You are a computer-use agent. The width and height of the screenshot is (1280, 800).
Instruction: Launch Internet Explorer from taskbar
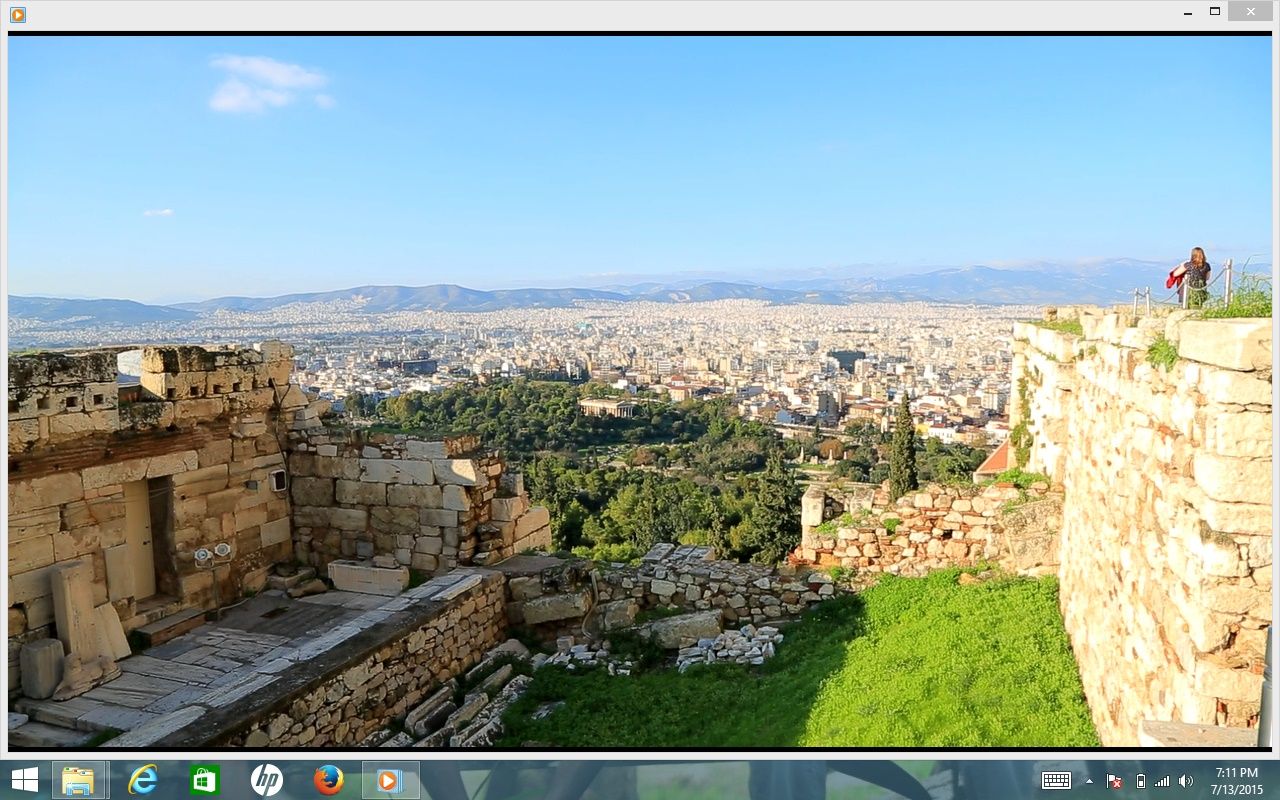click(143, 780)
